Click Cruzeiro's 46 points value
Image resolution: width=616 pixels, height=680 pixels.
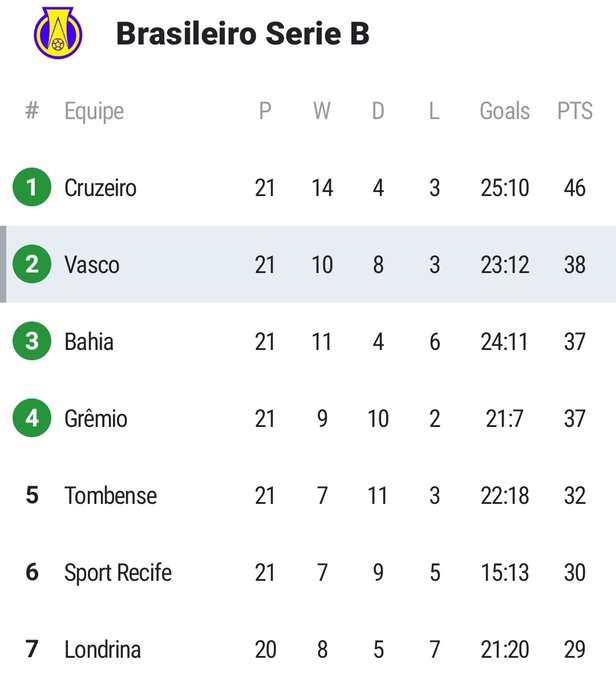point(575,188)
